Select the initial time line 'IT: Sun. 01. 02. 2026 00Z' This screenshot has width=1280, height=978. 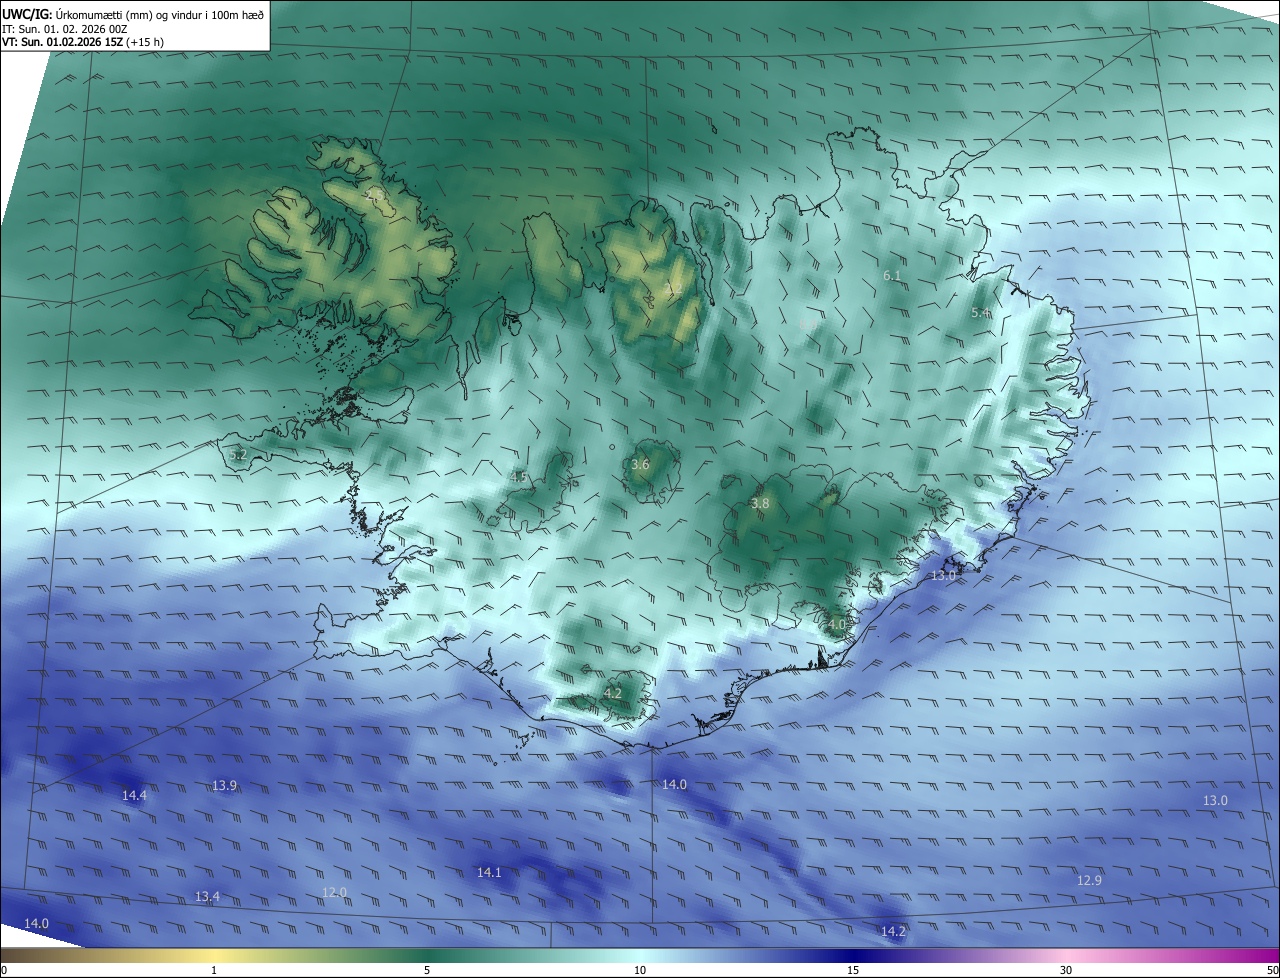pos(65,28)
